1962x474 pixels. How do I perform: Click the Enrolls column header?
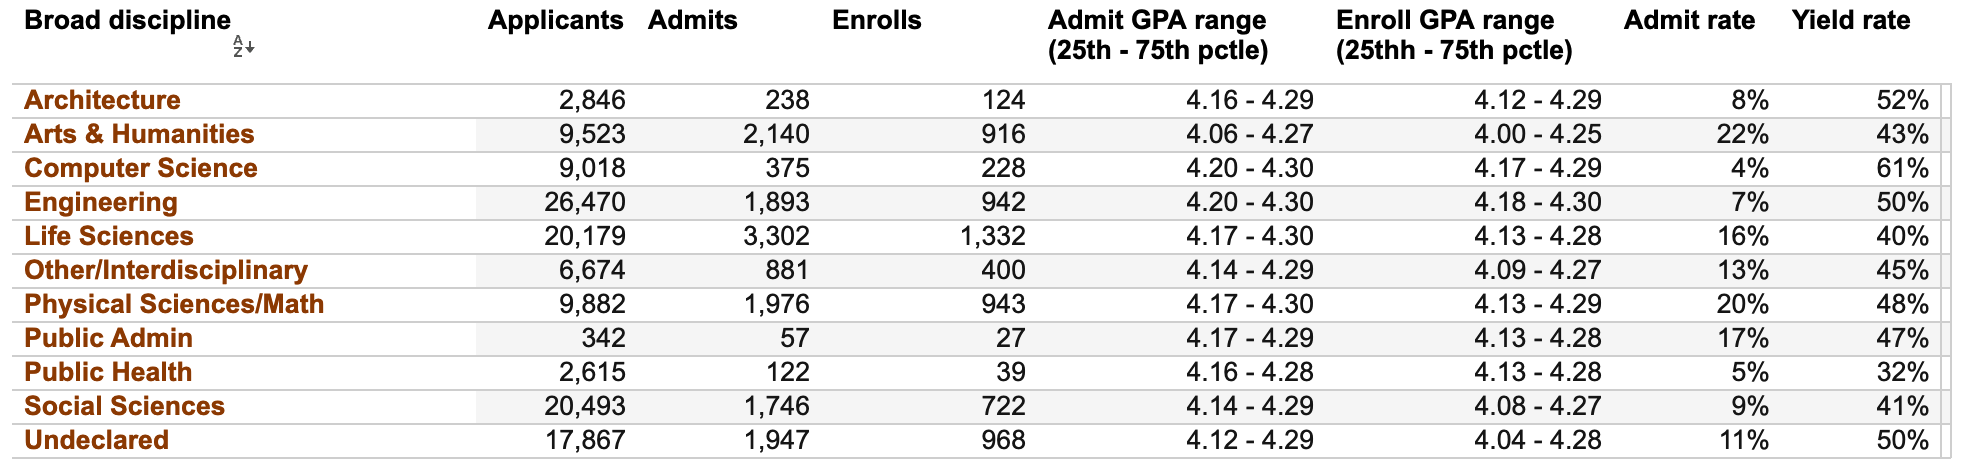pyautogui.click(x=876, y=21)
